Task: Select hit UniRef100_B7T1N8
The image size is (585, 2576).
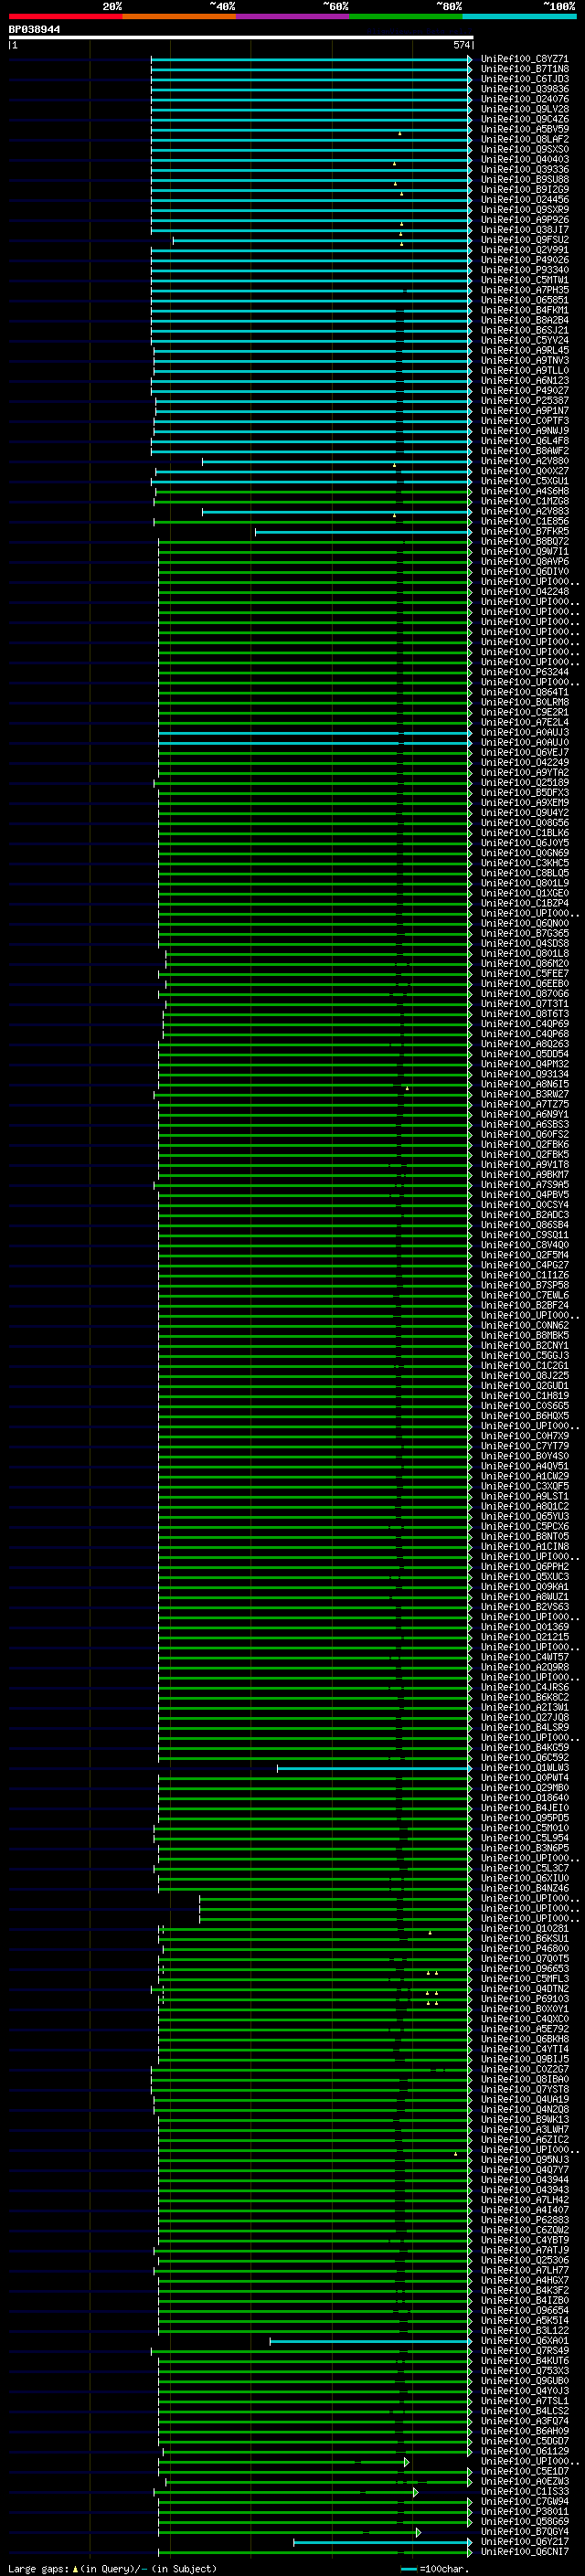Action: [524, 69]
